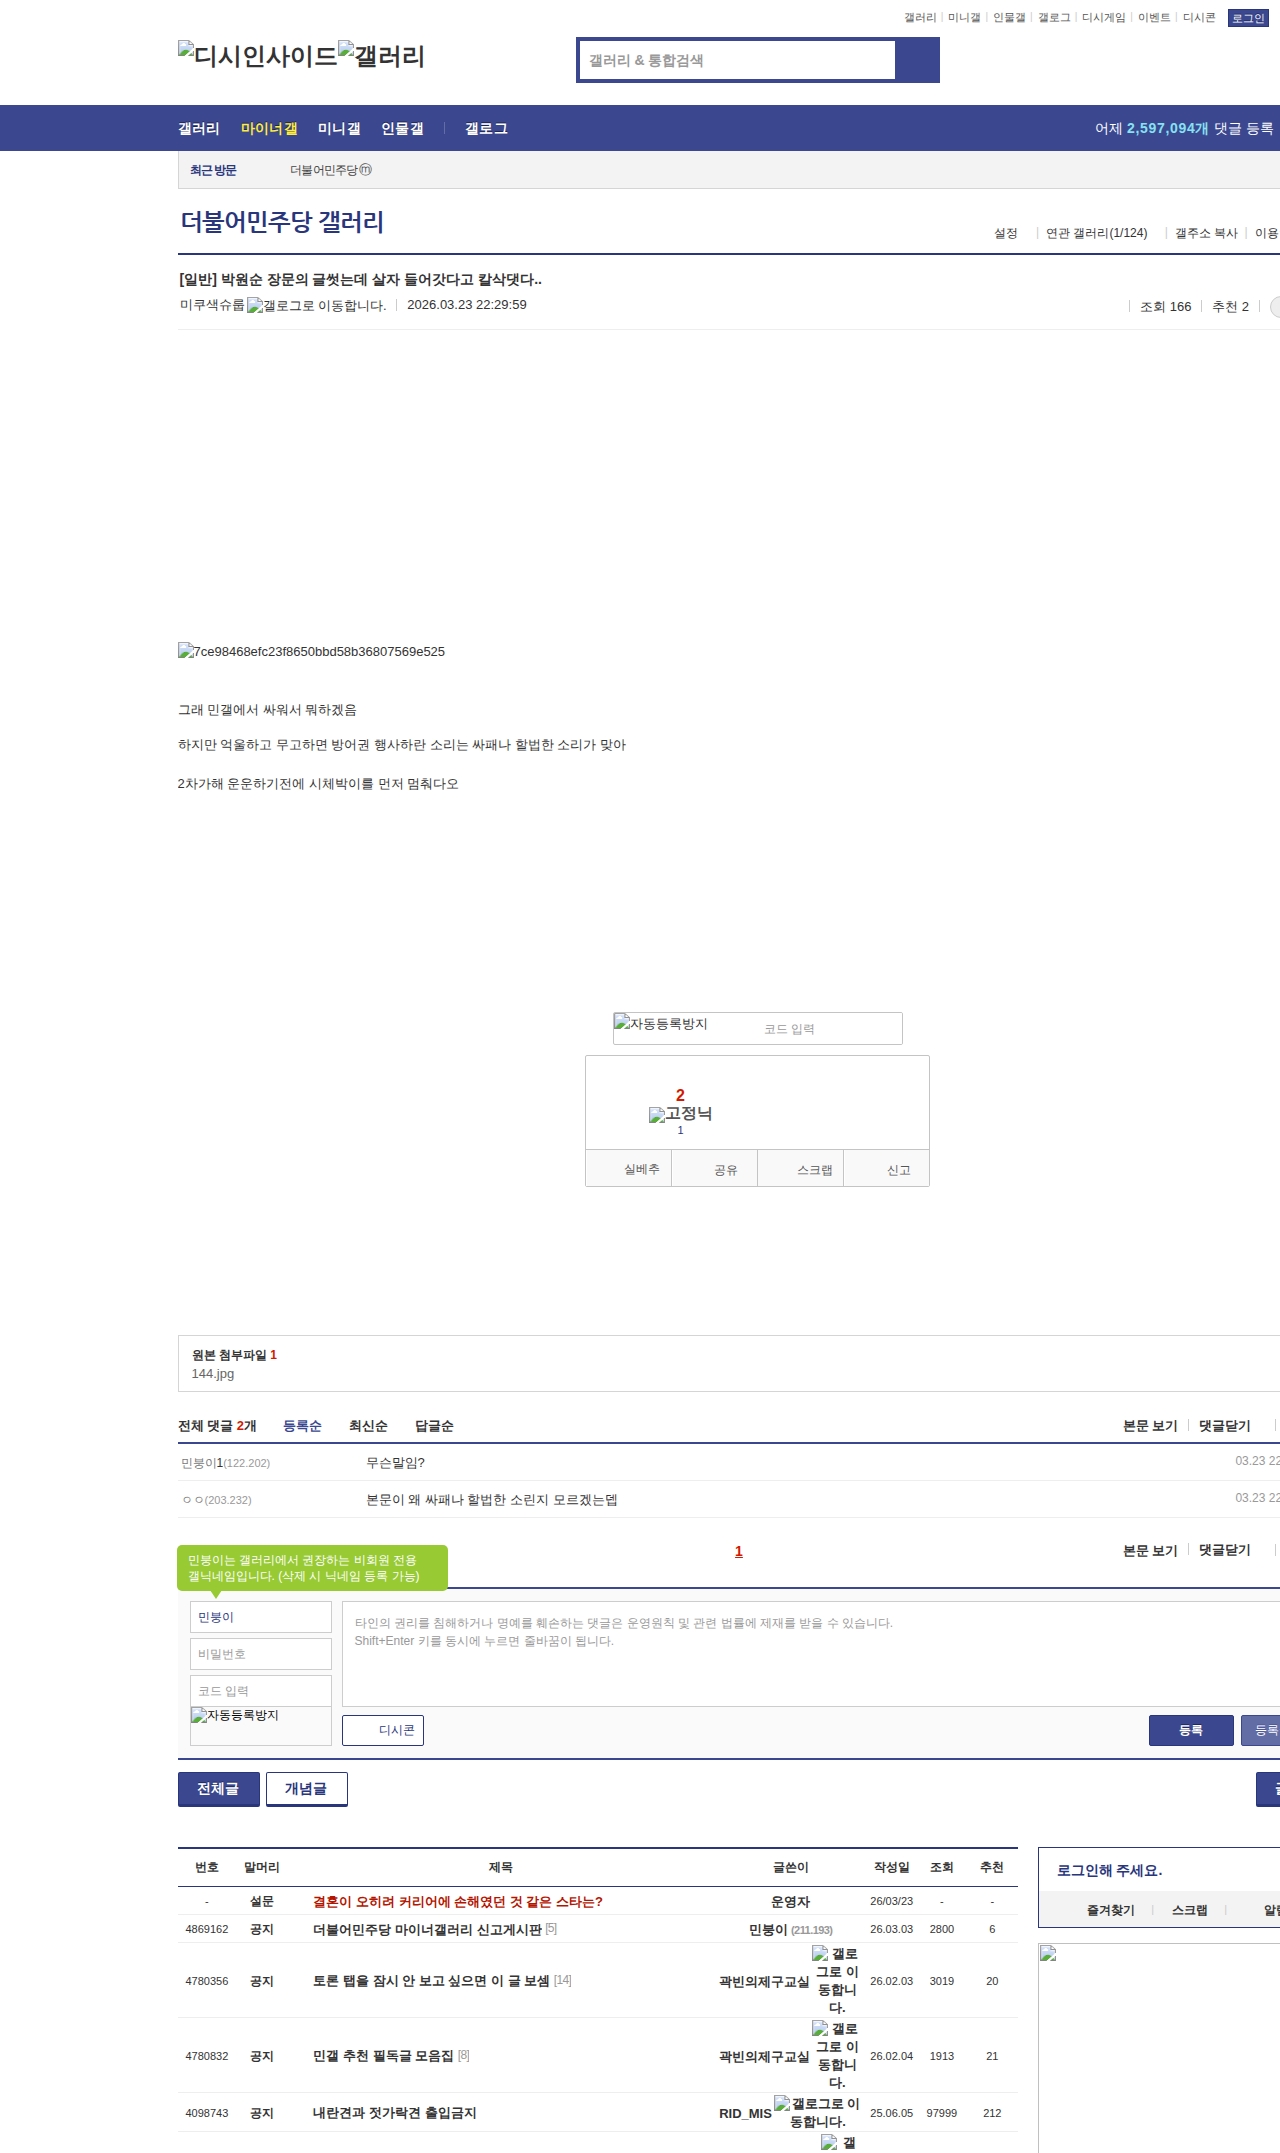Click 본문 보기 beside the comment sort options
Screen dimensions: 1280x2153
pos(1150,1426)
